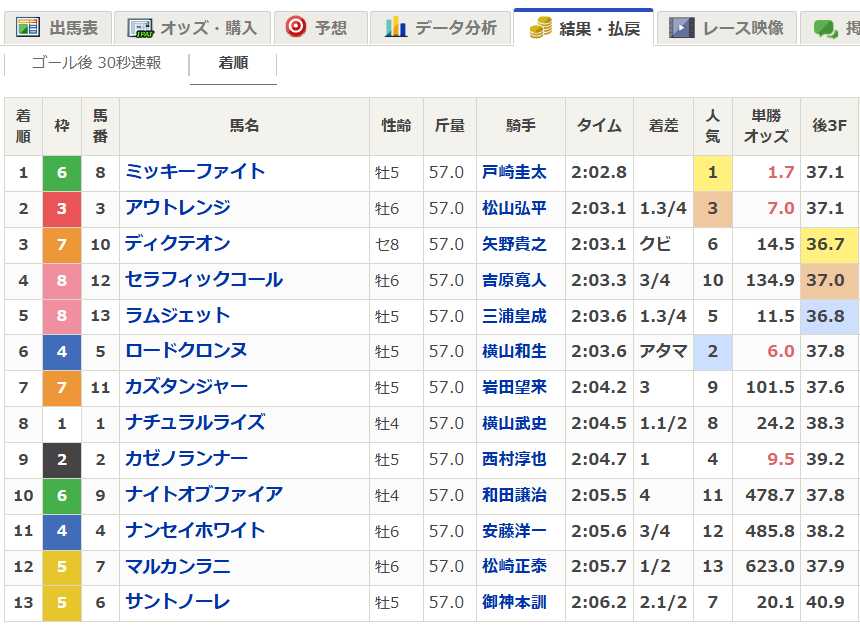Open horse マルカンラニ link
Screen dimensions: 860x634
(178, 566)
